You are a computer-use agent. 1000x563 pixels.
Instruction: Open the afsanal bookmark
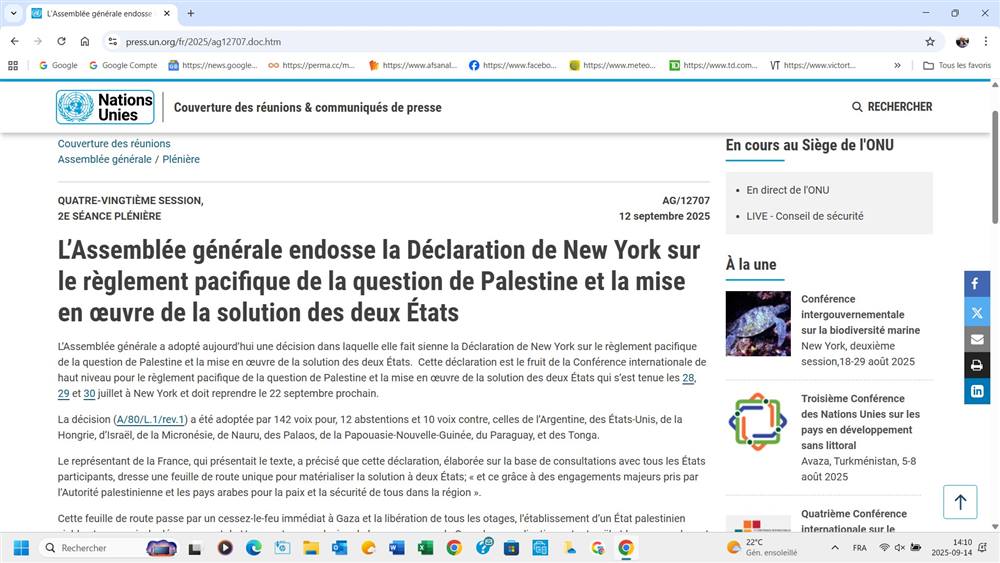click(413, 65)
